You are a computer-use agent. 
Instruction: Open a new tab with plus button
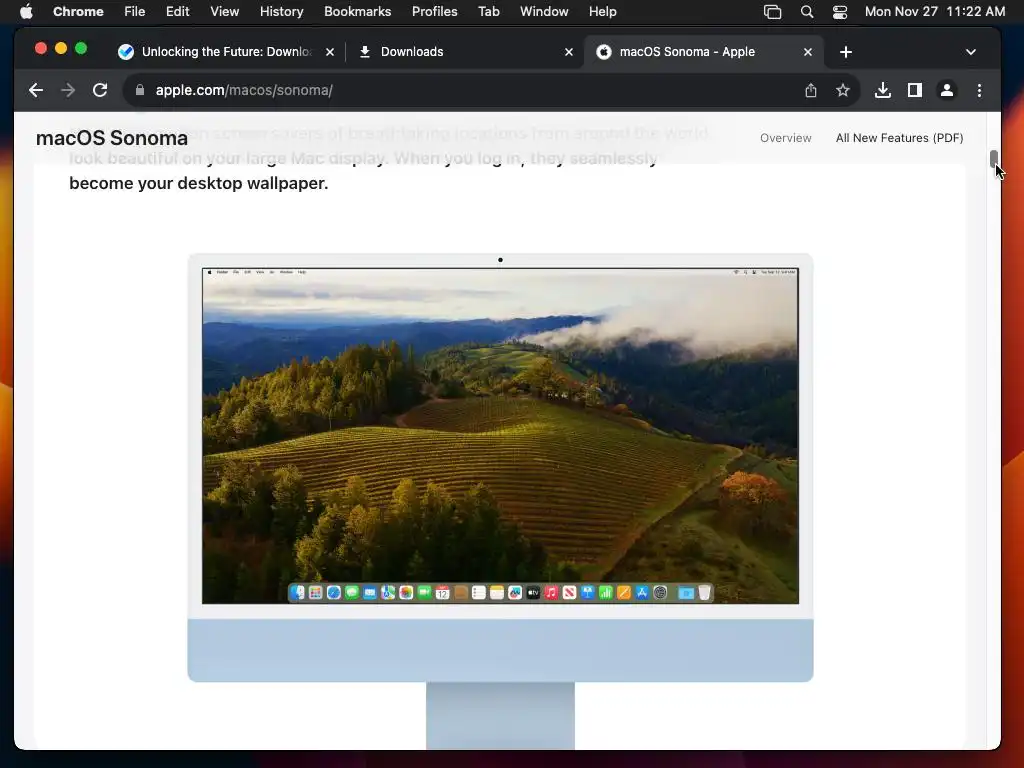pyautogui.click(x=846, y=52)
